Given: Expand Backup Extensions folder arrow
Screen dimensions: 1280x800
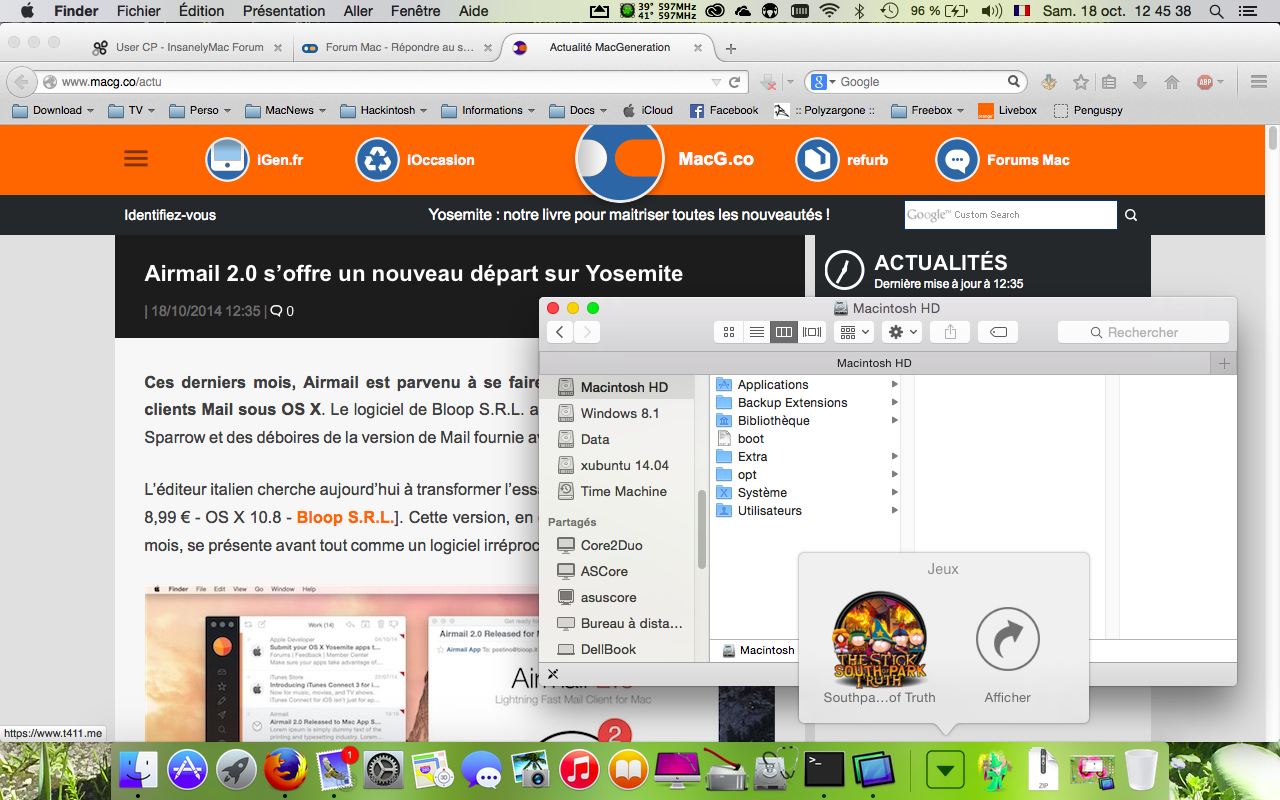Looking at the screenshot, I should pyautogui.click(x=895, y=402).
